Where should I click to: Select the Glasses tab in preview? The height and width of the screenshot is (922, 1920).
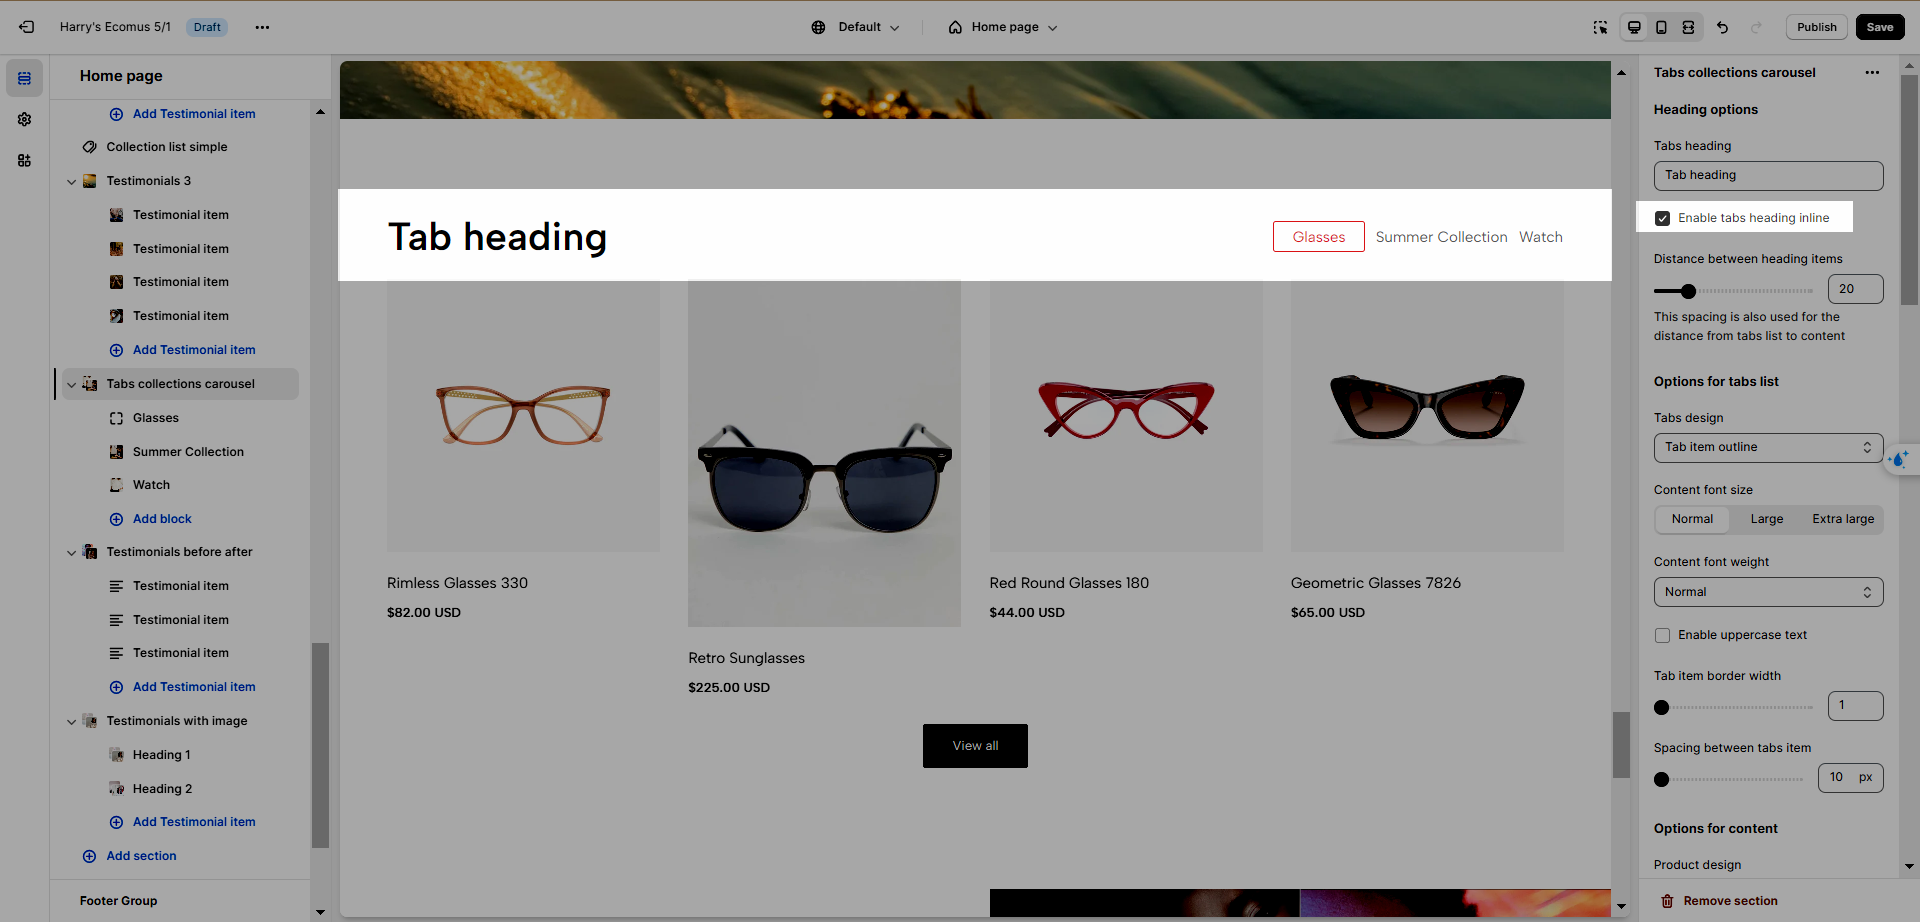point(1318,237)
